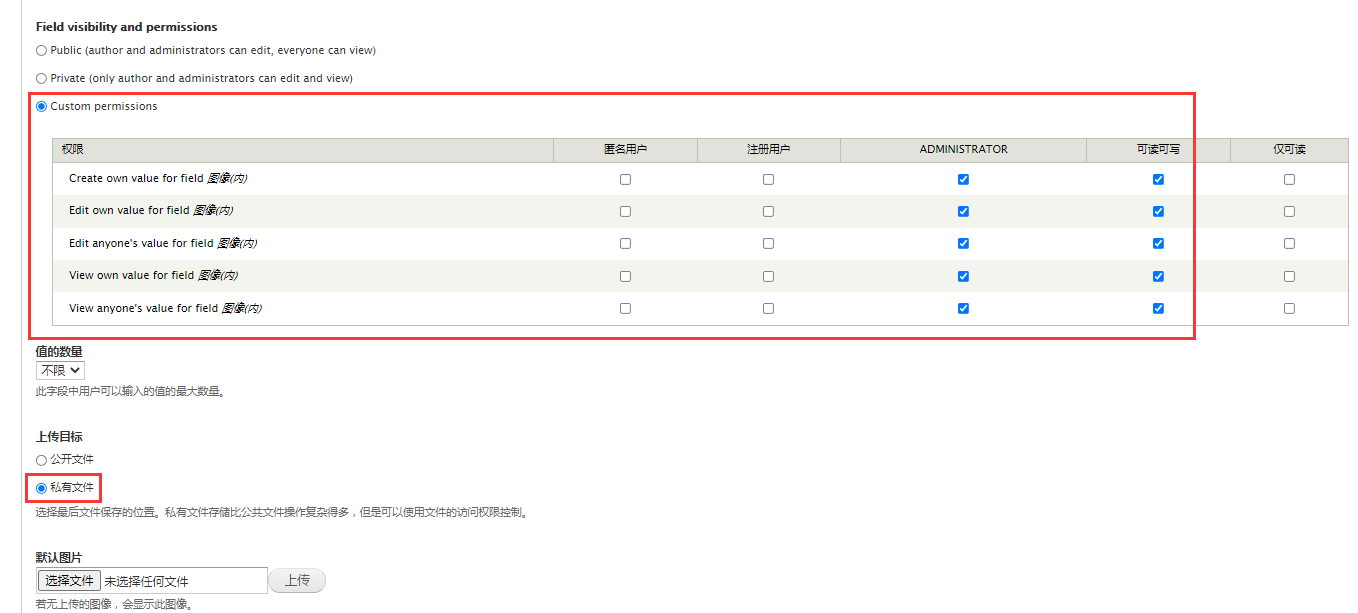Enable View own value for 注册用户
The width and height of the screenshot is (1358, 613).
click(768, 276)
